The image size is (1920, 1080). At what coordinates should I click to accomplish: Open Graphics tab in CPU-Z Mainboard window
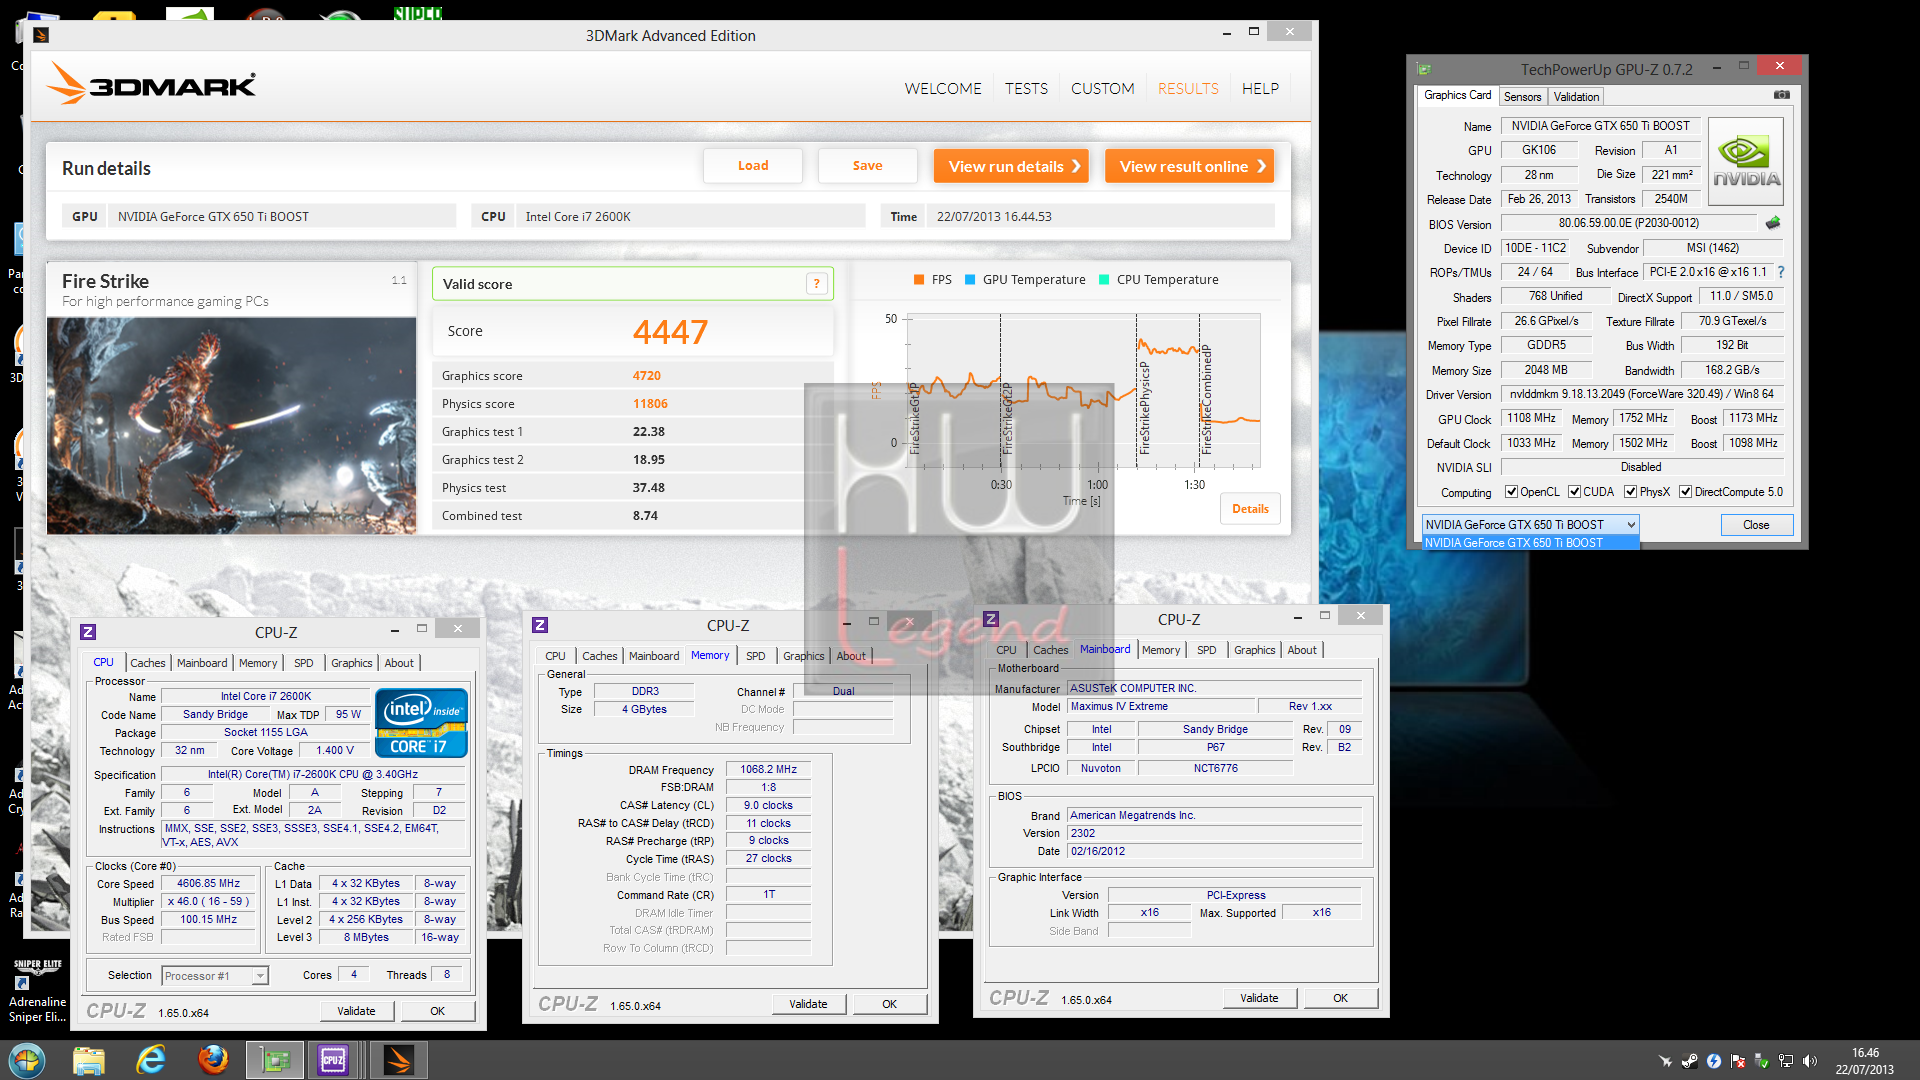(x=1254, y=650)
